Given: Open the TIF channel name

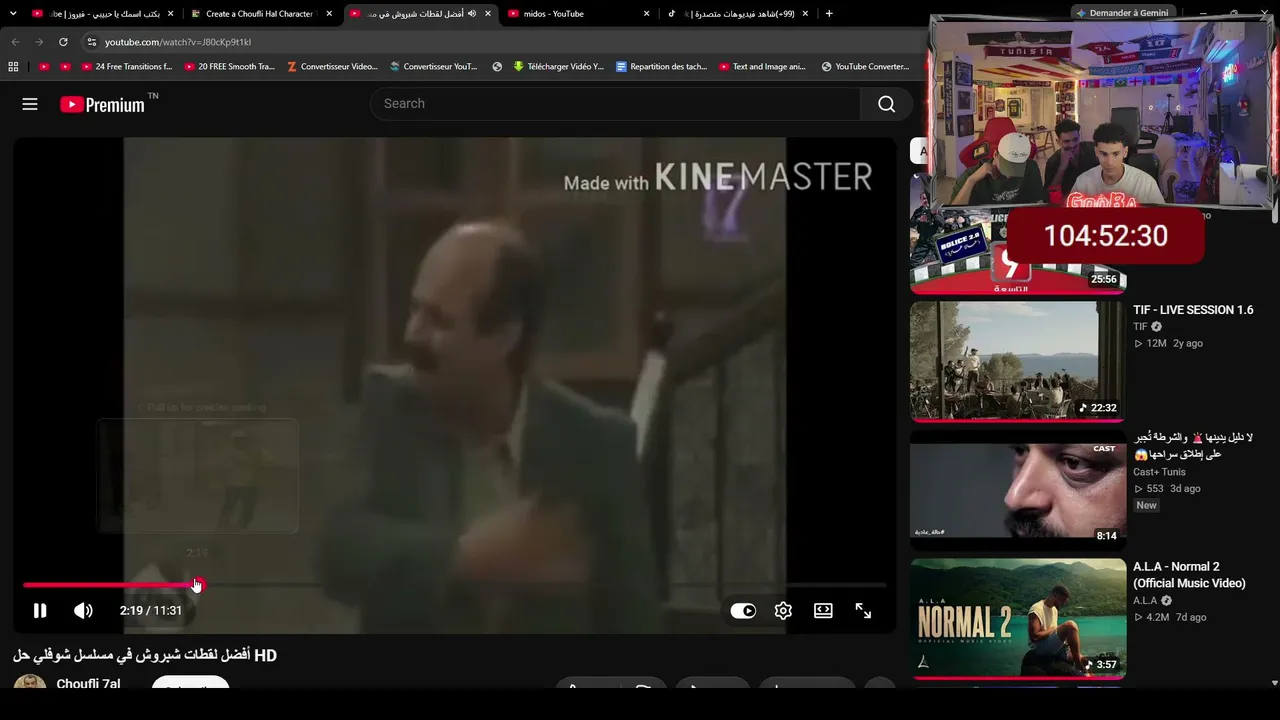Looking at the screenshot, I should click(1140, 327).
